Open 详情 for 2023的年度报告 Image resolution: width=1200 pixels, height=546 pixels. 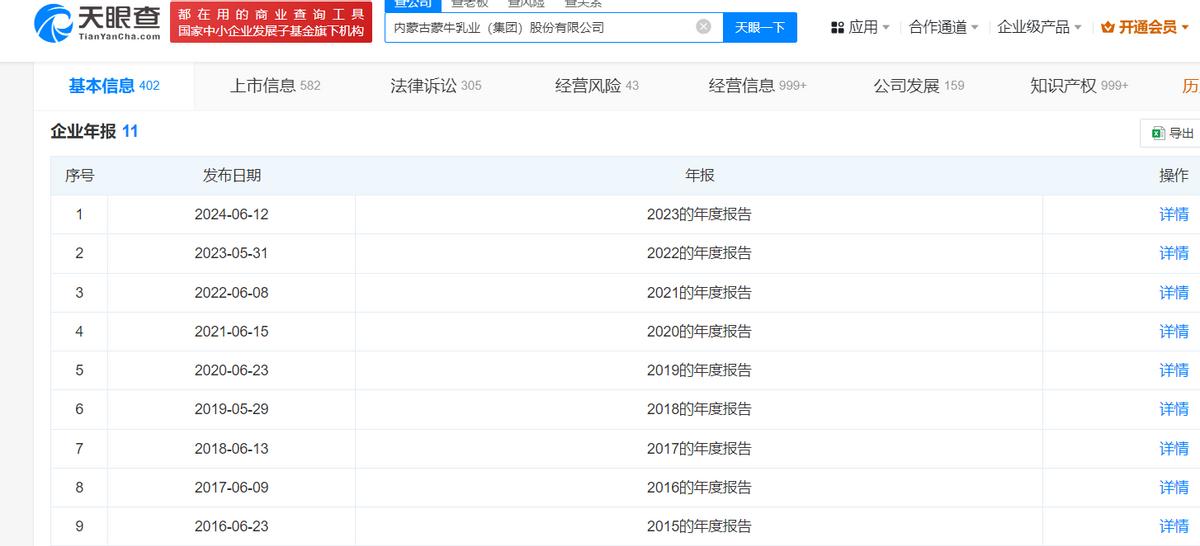click(1174, 214)
